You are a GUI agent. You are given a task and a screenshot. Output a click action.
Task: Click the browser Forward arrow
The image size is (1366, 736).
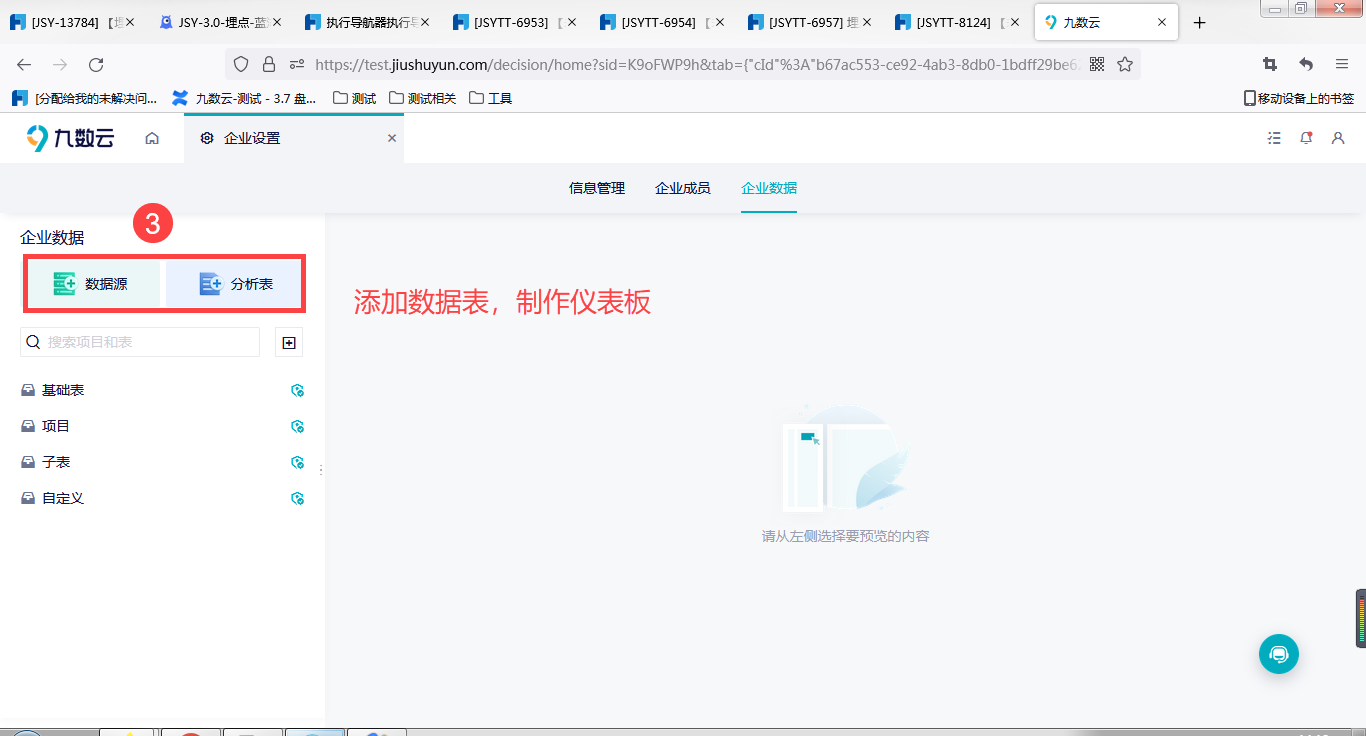[60, 64]
